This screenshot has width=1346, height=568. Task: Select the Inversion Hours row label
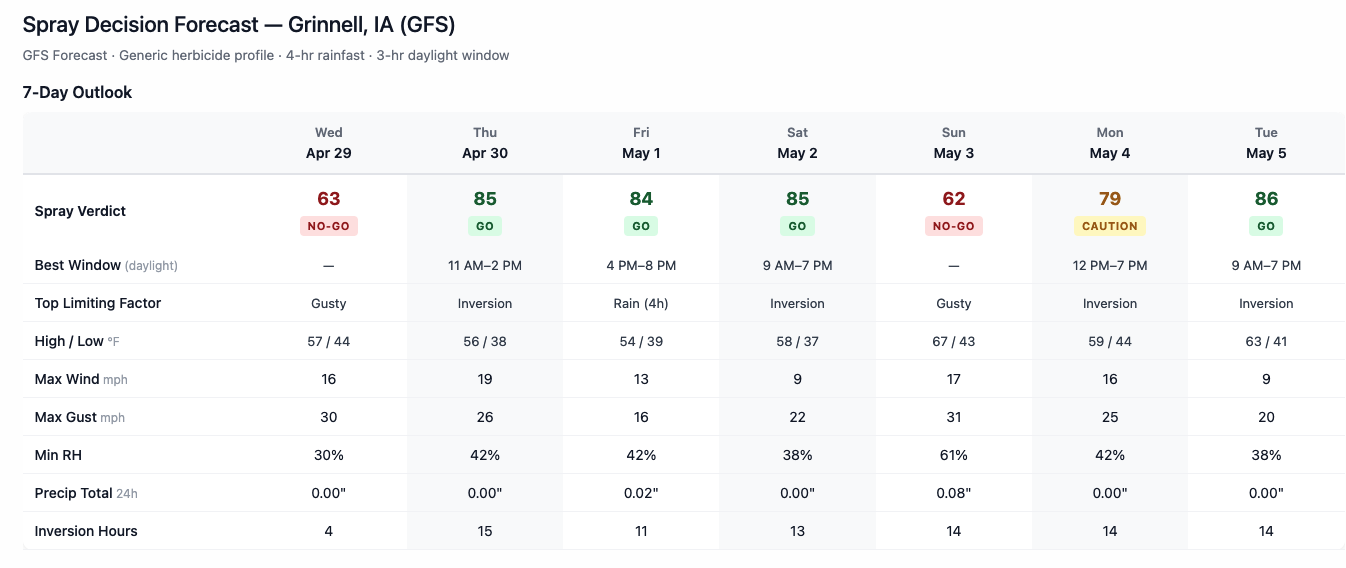[86, 531]
